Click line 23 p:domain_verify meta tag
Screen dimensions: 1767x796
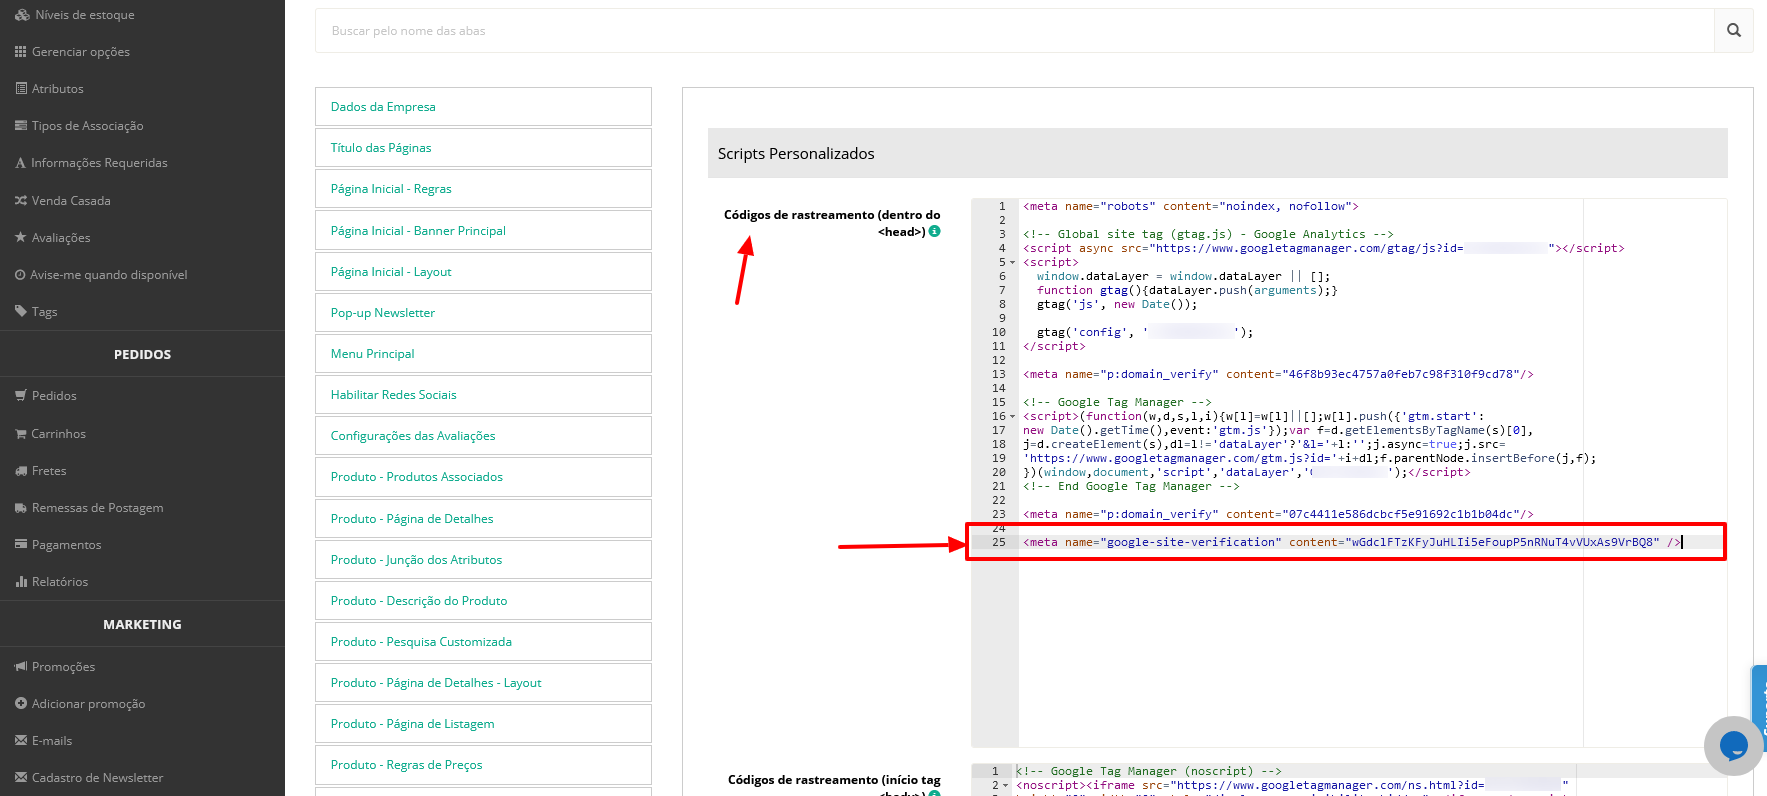tap(1278, 514)
